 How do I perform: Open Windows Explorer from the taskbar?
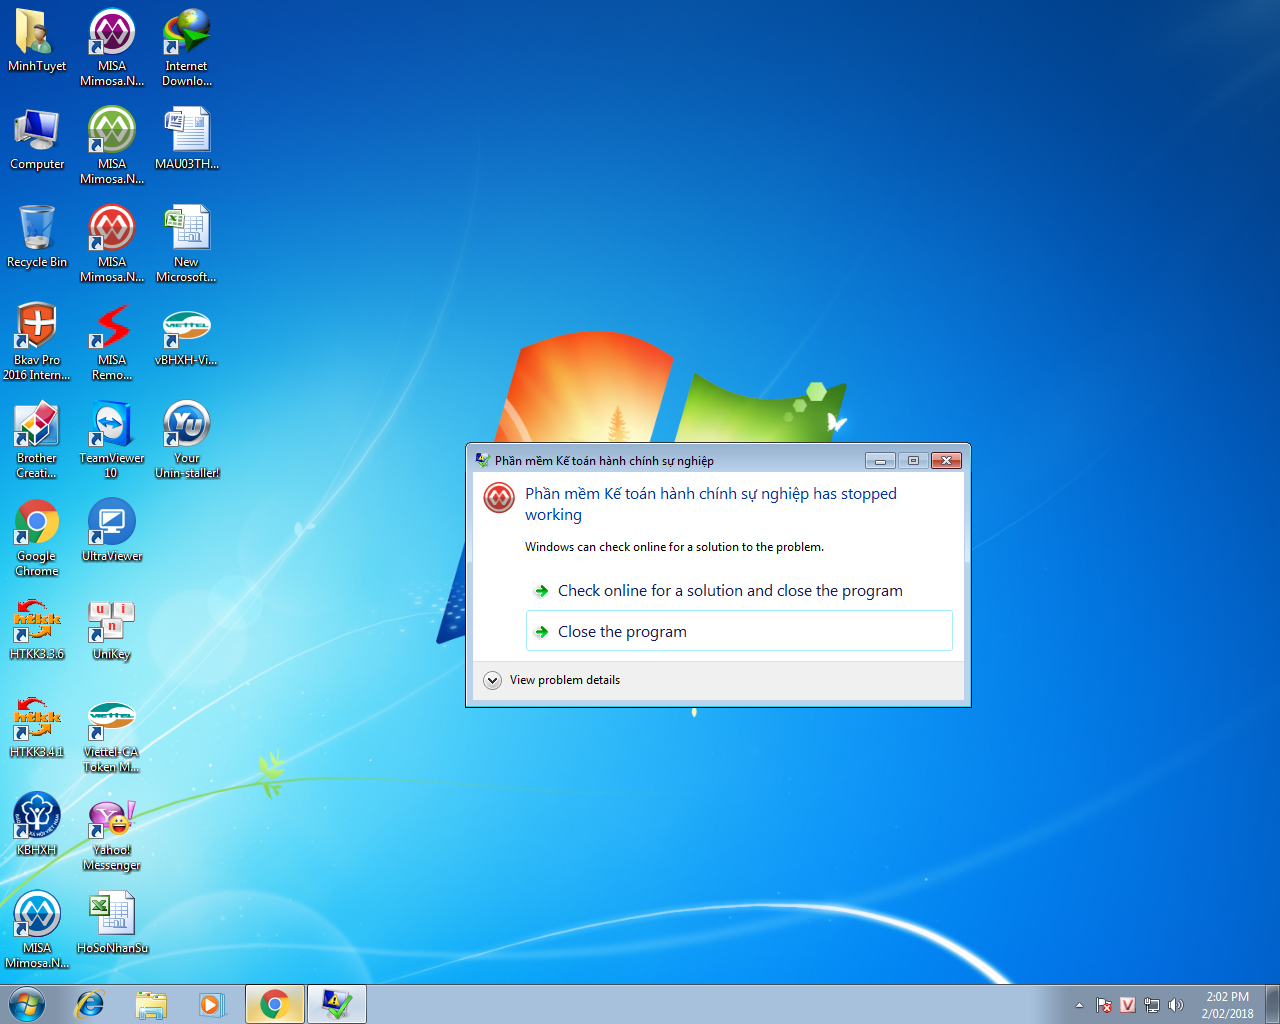pyautogui.click(x=151, y=1004)
